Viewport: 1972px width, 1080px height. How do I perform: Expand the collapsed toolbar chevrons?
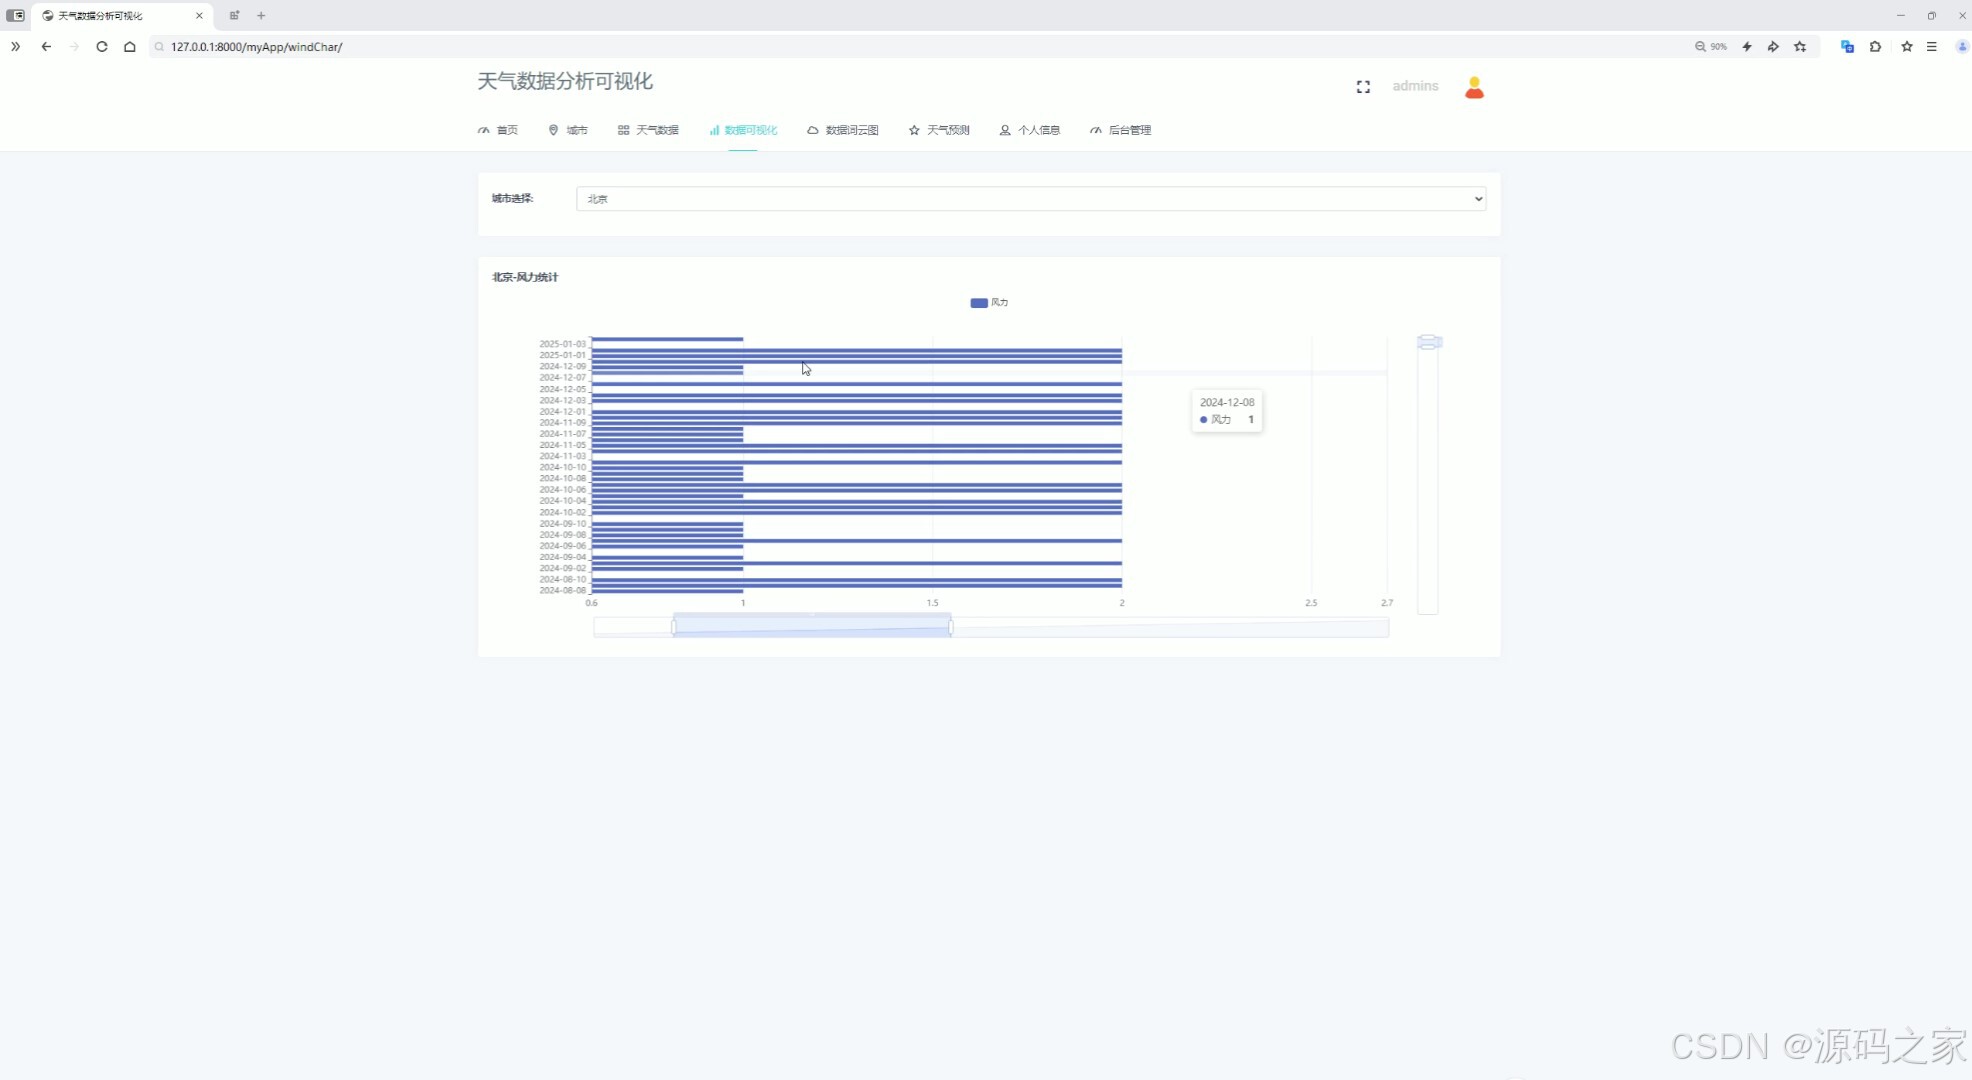tap(15, 47)
